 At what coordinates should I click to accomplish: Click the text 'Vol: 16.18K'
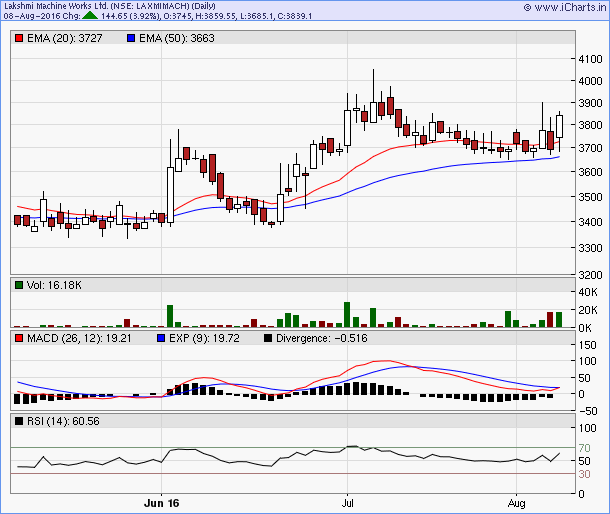pyautogui.click(x=54, y=285)
